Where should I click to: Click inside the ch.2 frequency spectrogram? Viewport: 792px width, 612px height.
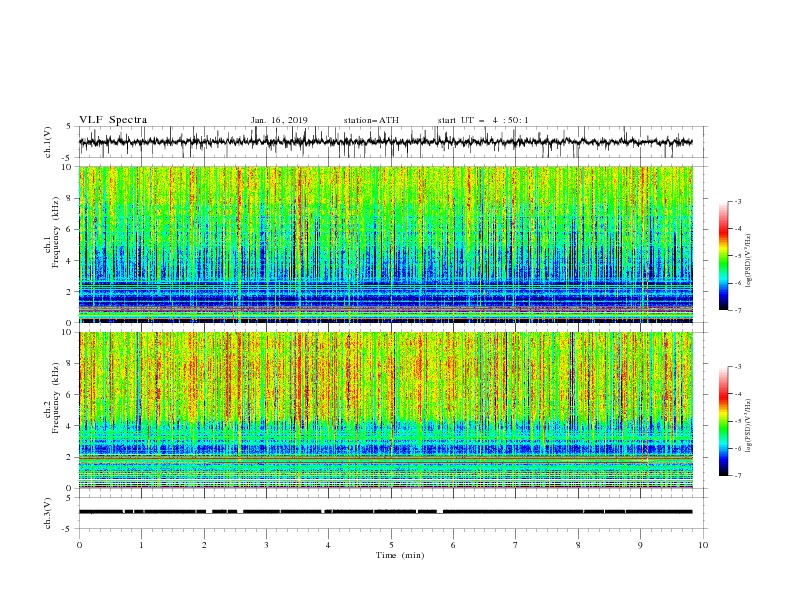point(386,410)
